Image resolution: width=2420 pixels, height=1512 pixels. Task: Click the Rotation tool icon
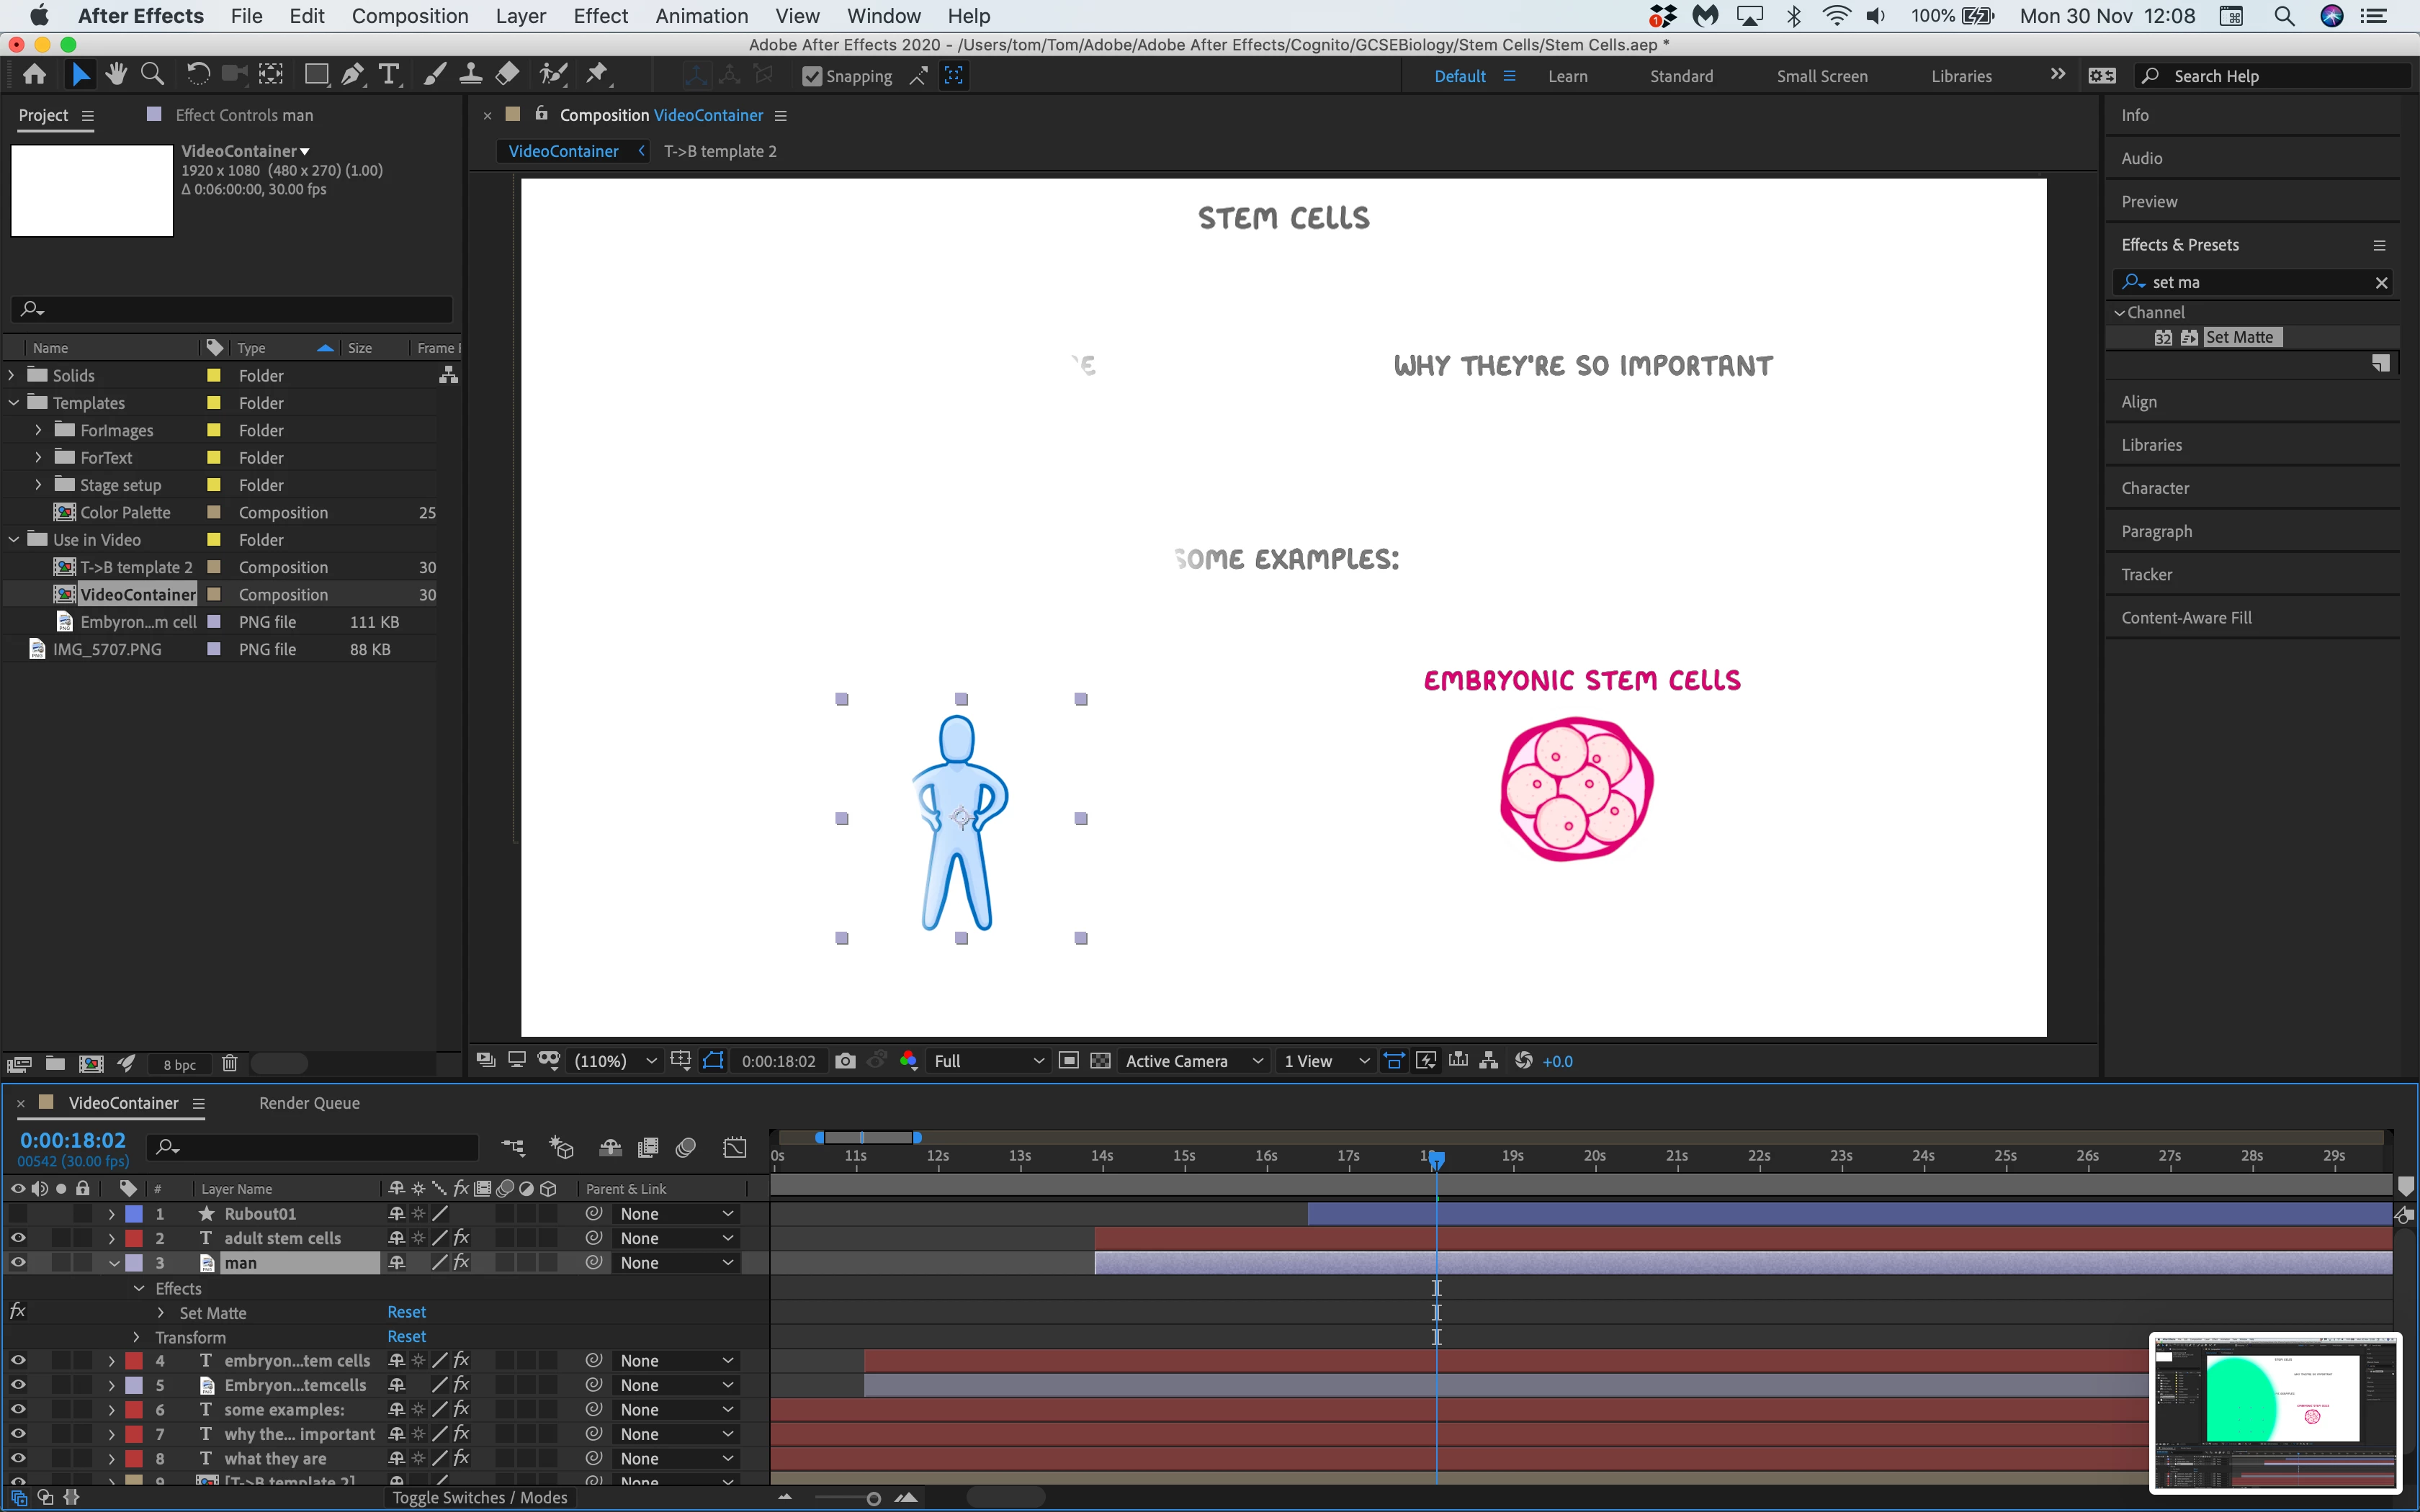pos(197,75)
